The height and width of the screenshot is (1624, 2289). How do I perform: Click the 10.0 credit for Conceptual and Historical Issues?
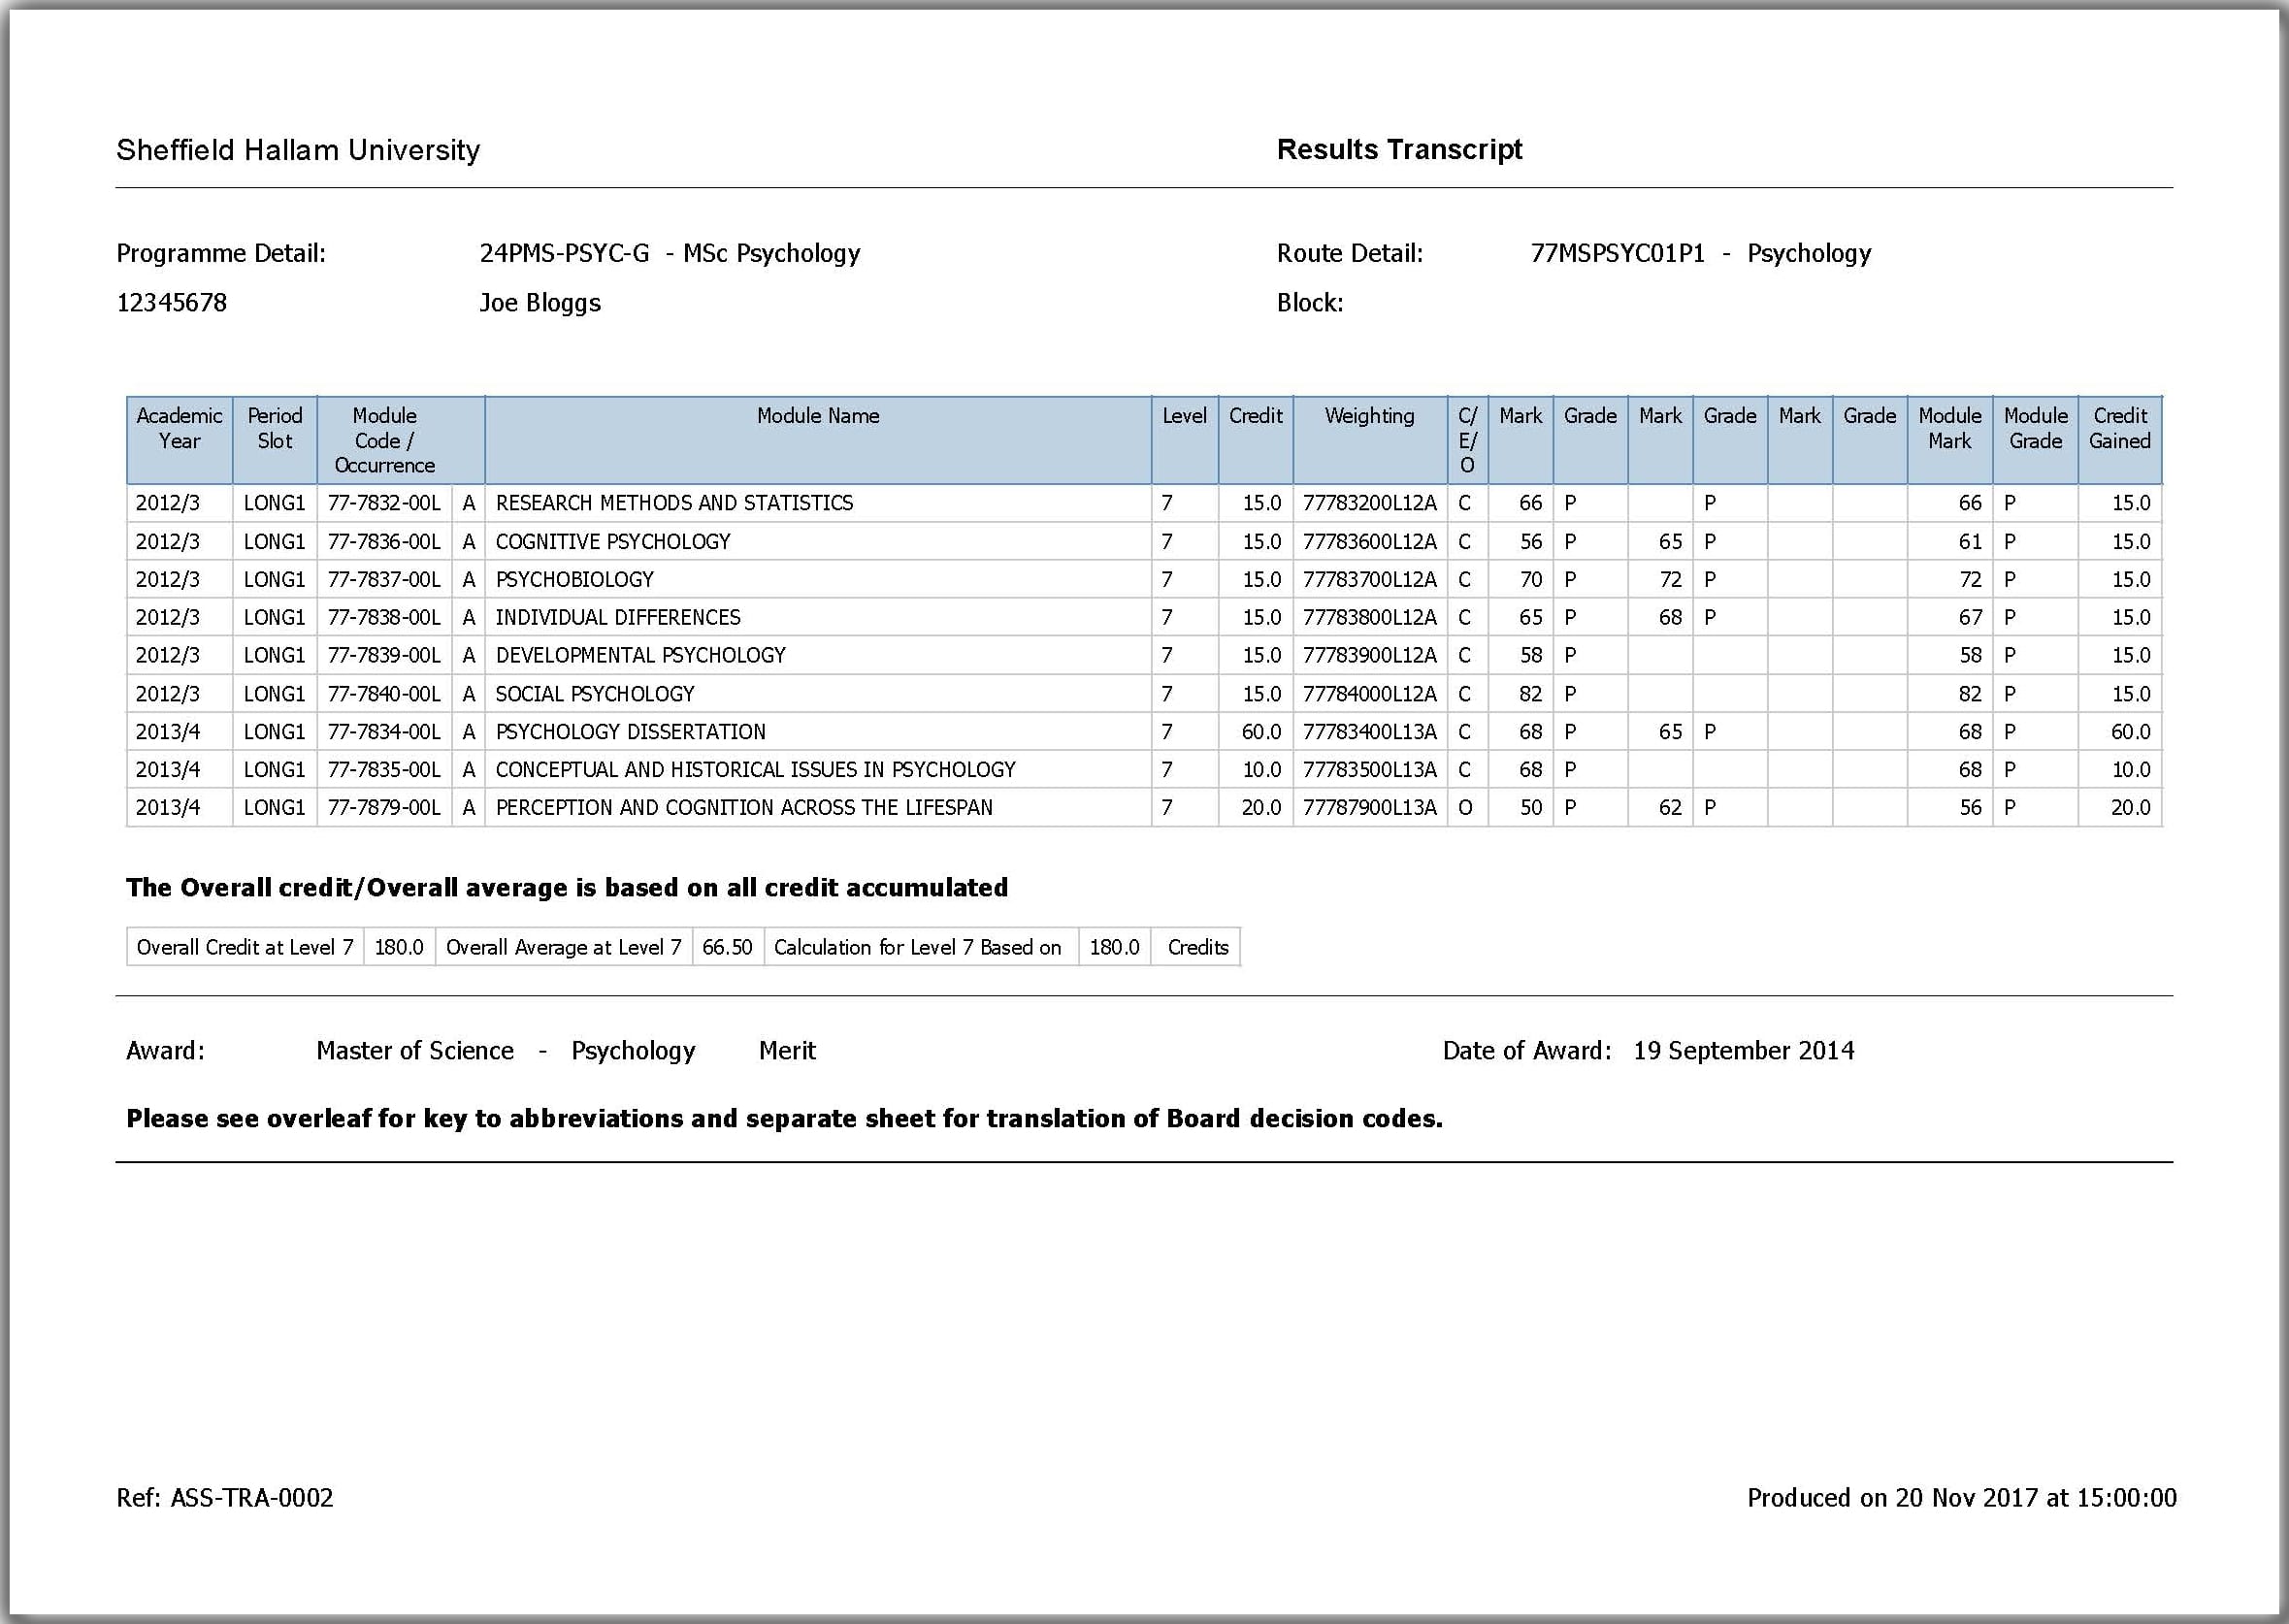click(1261, 769)
